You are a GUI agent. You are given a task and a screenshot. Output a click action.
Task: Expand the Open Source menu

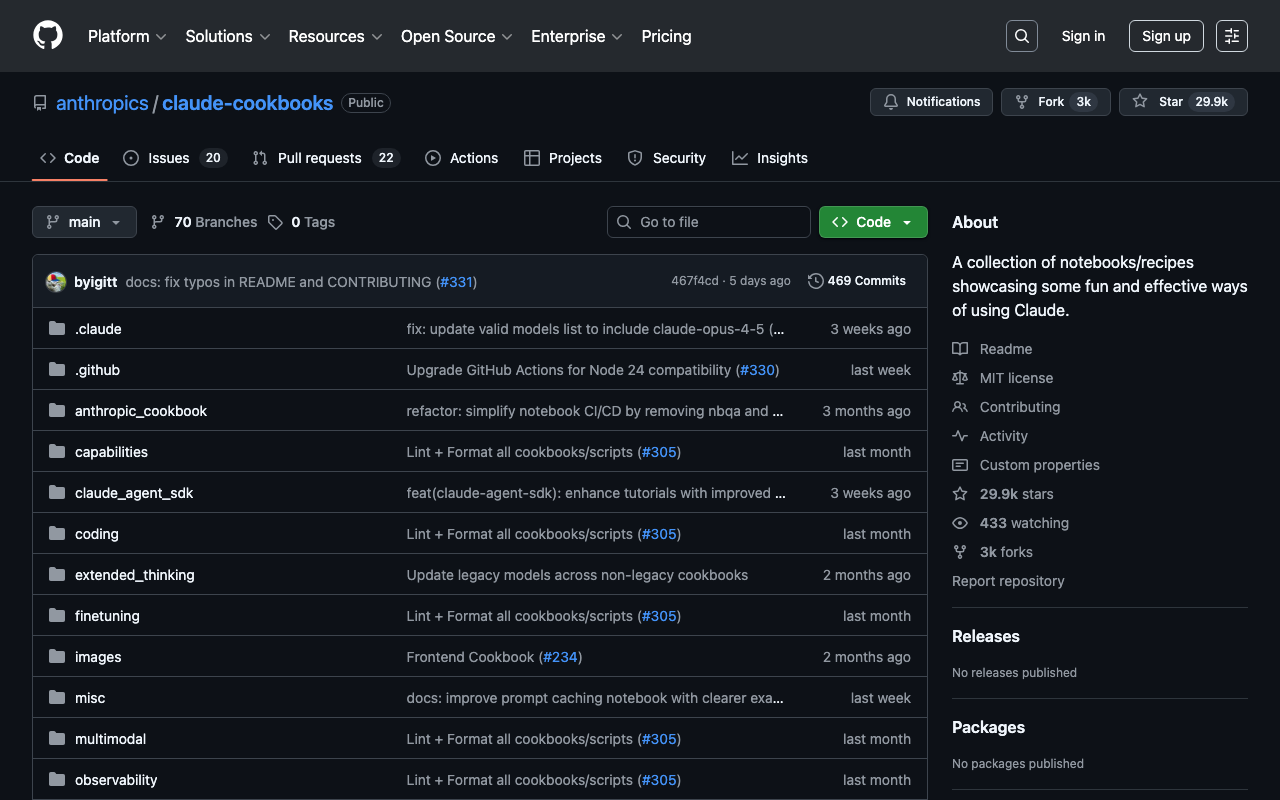click(x=456, y=36)
